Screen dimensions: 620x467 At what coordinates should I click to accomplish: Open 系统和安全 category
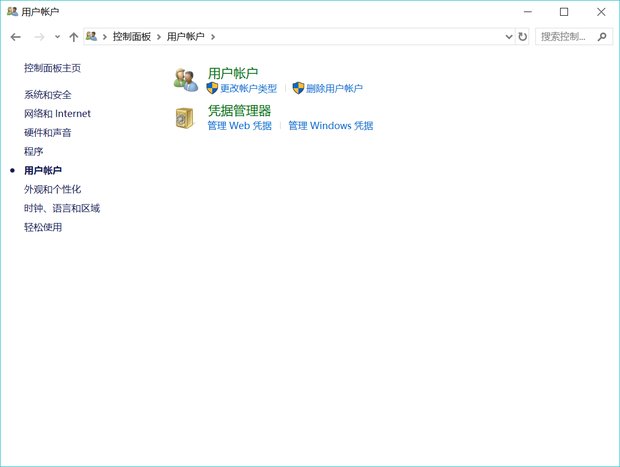[x=48, y=95]
